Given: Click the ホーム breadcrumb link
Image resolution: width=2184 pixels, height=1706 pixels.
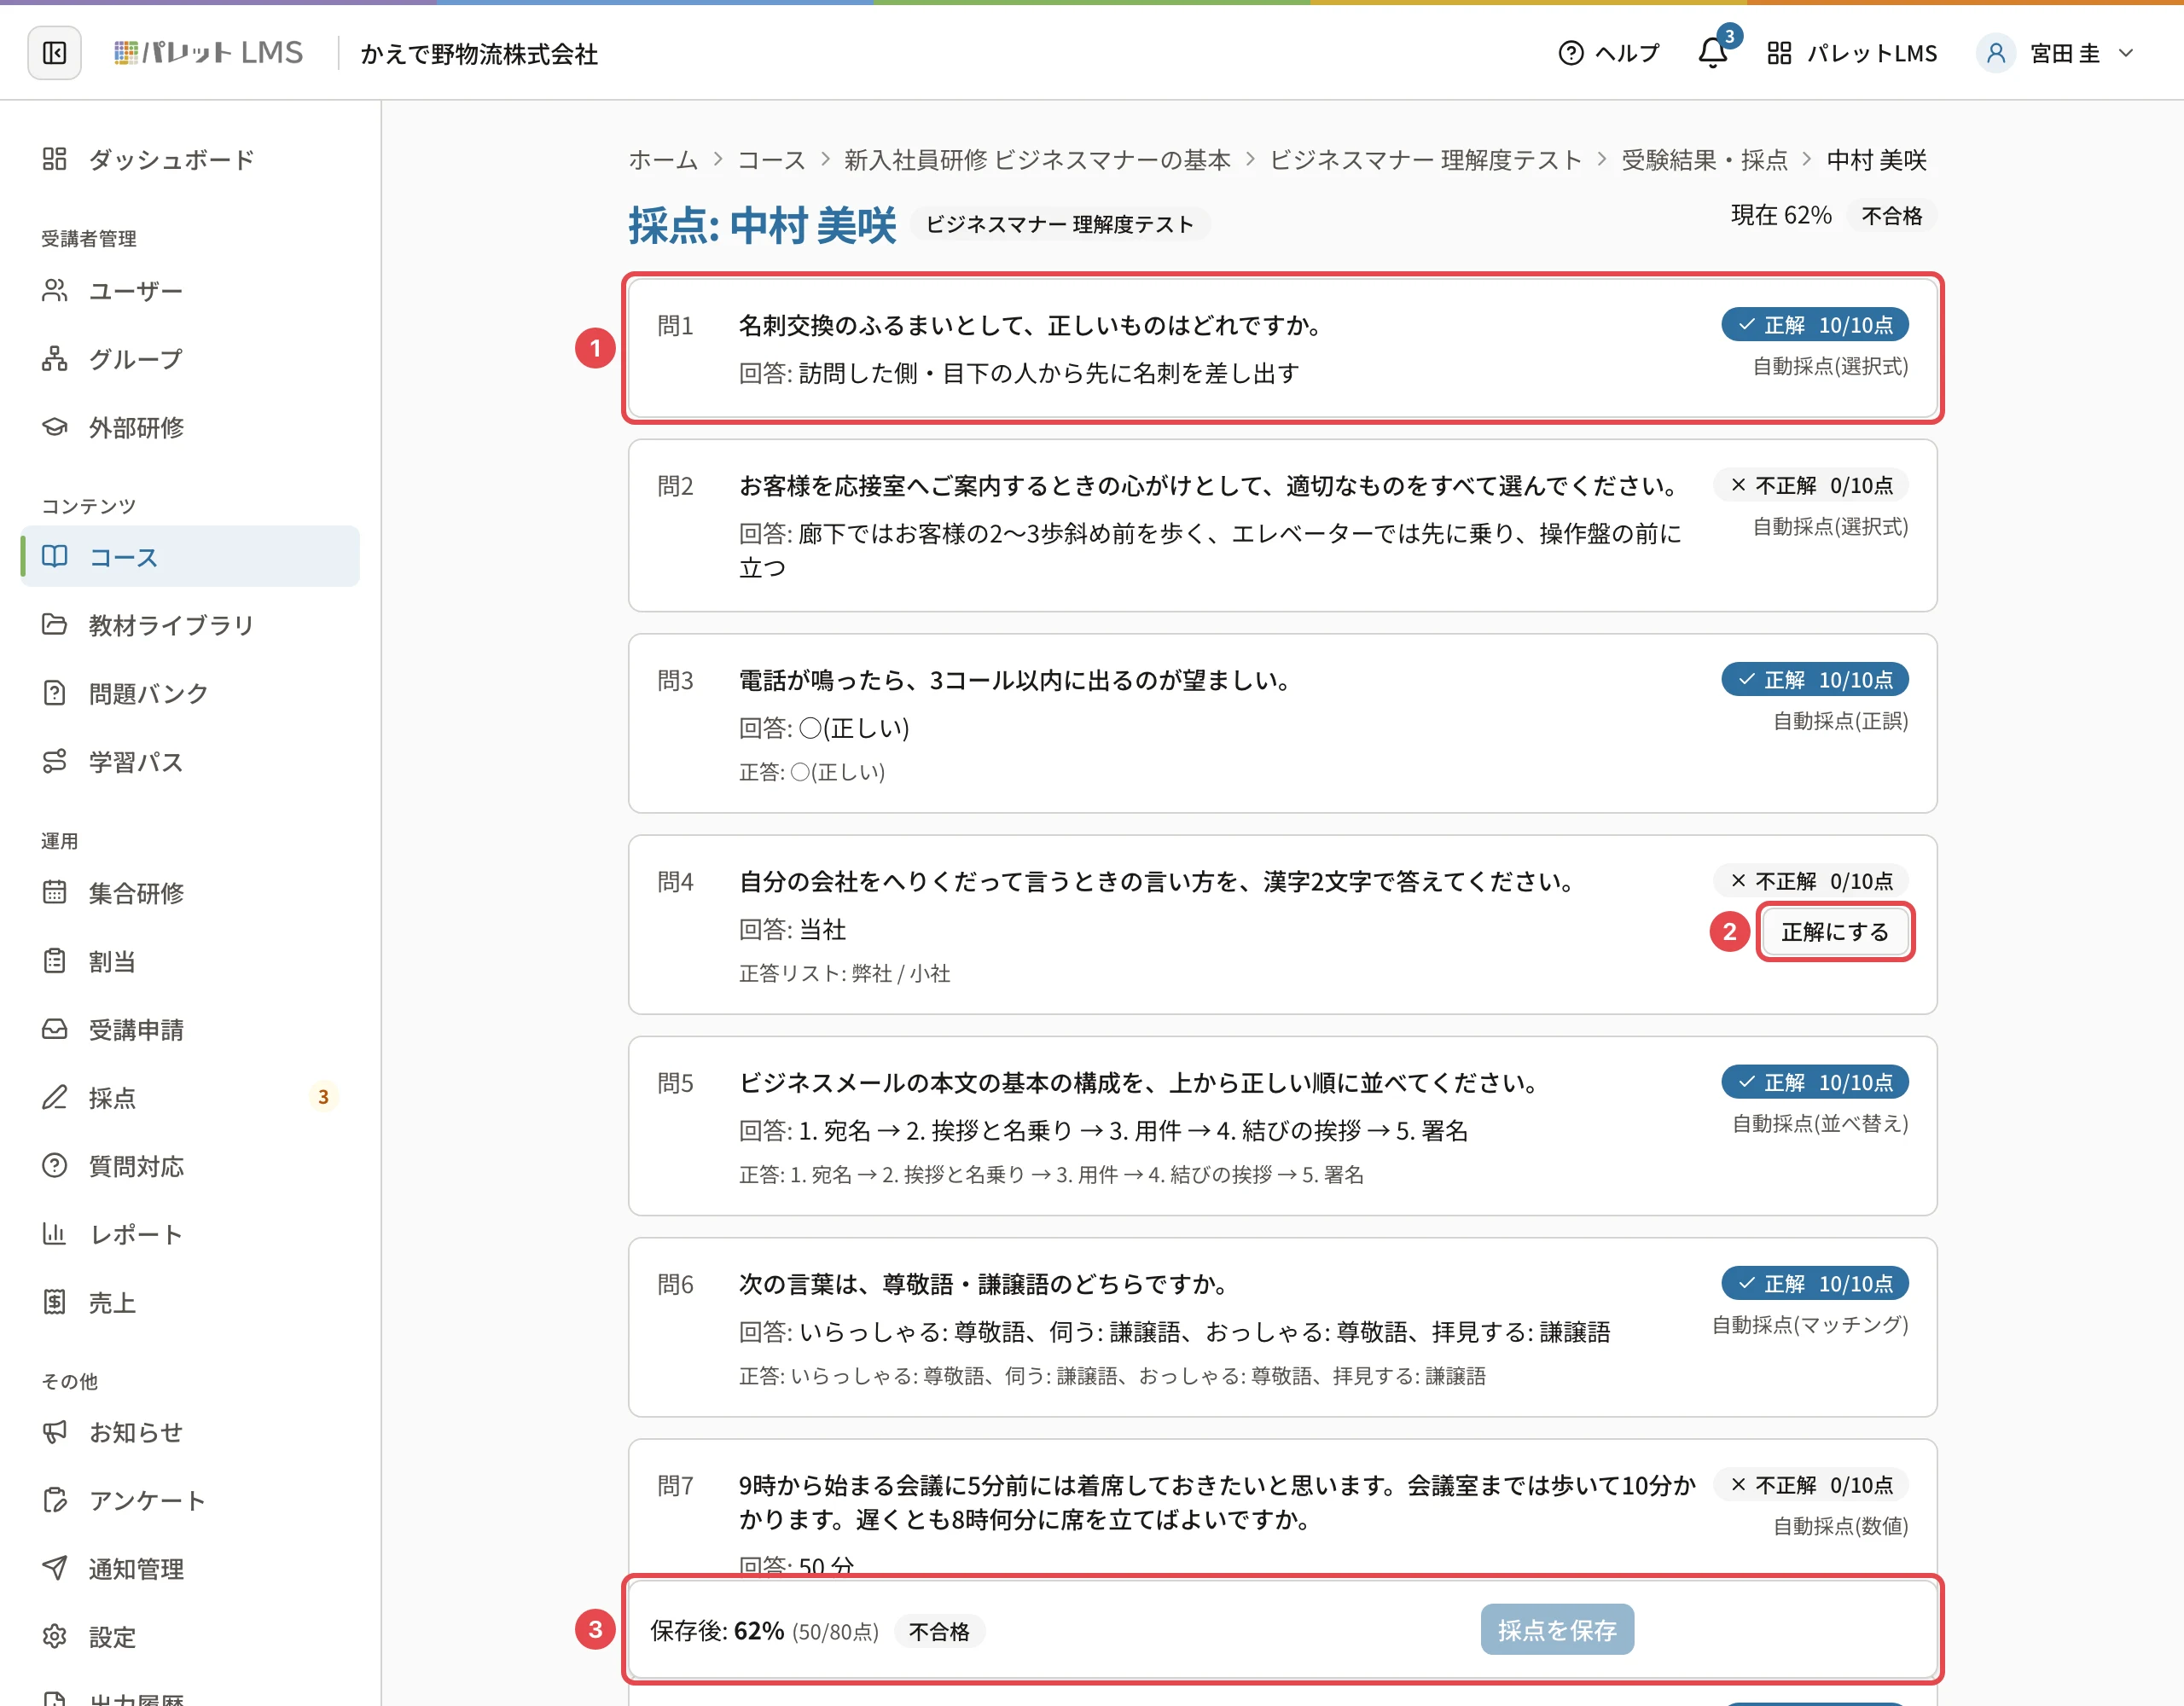Looking at the screenshot, I should click(x=663, y=160).
